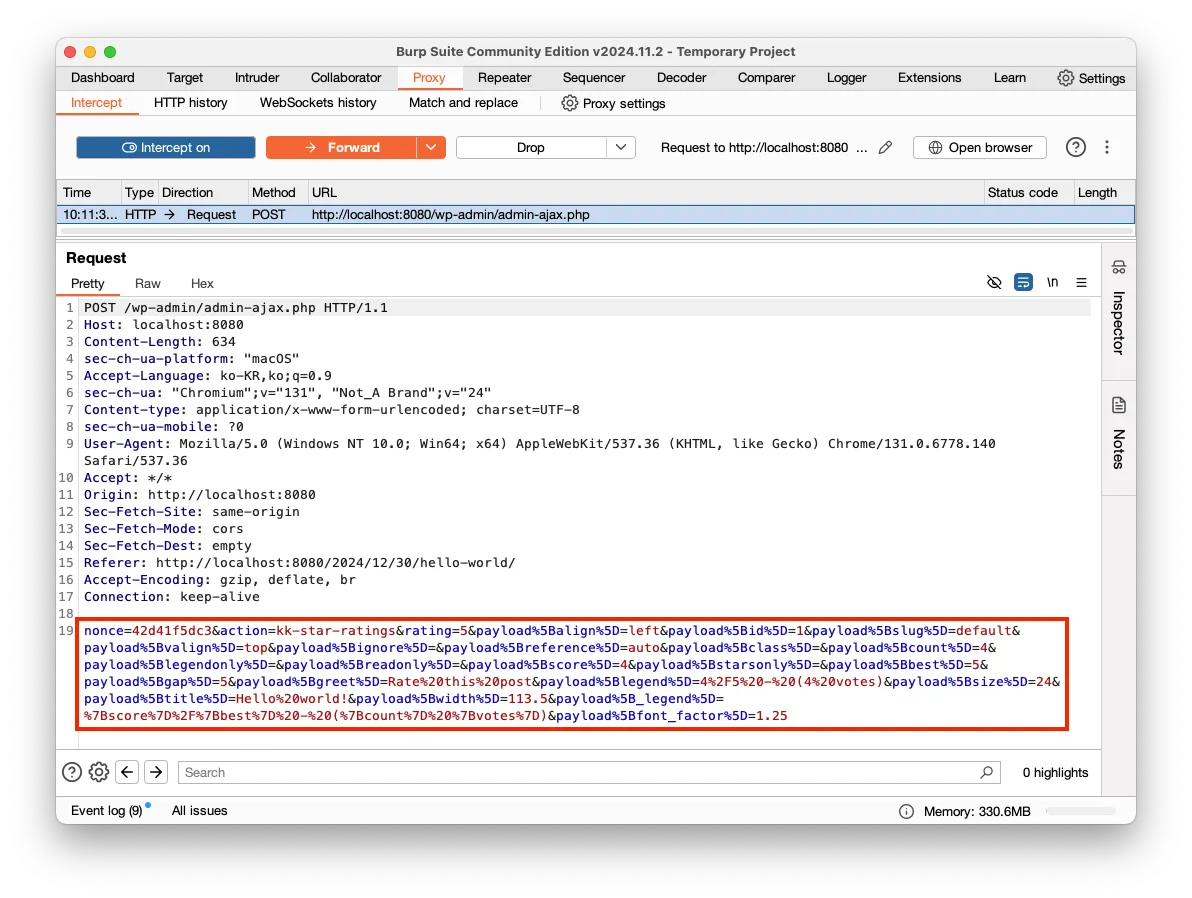Click in the request Search field
The height and width of the screenshot is (898, 1192).
coord(589,773)
